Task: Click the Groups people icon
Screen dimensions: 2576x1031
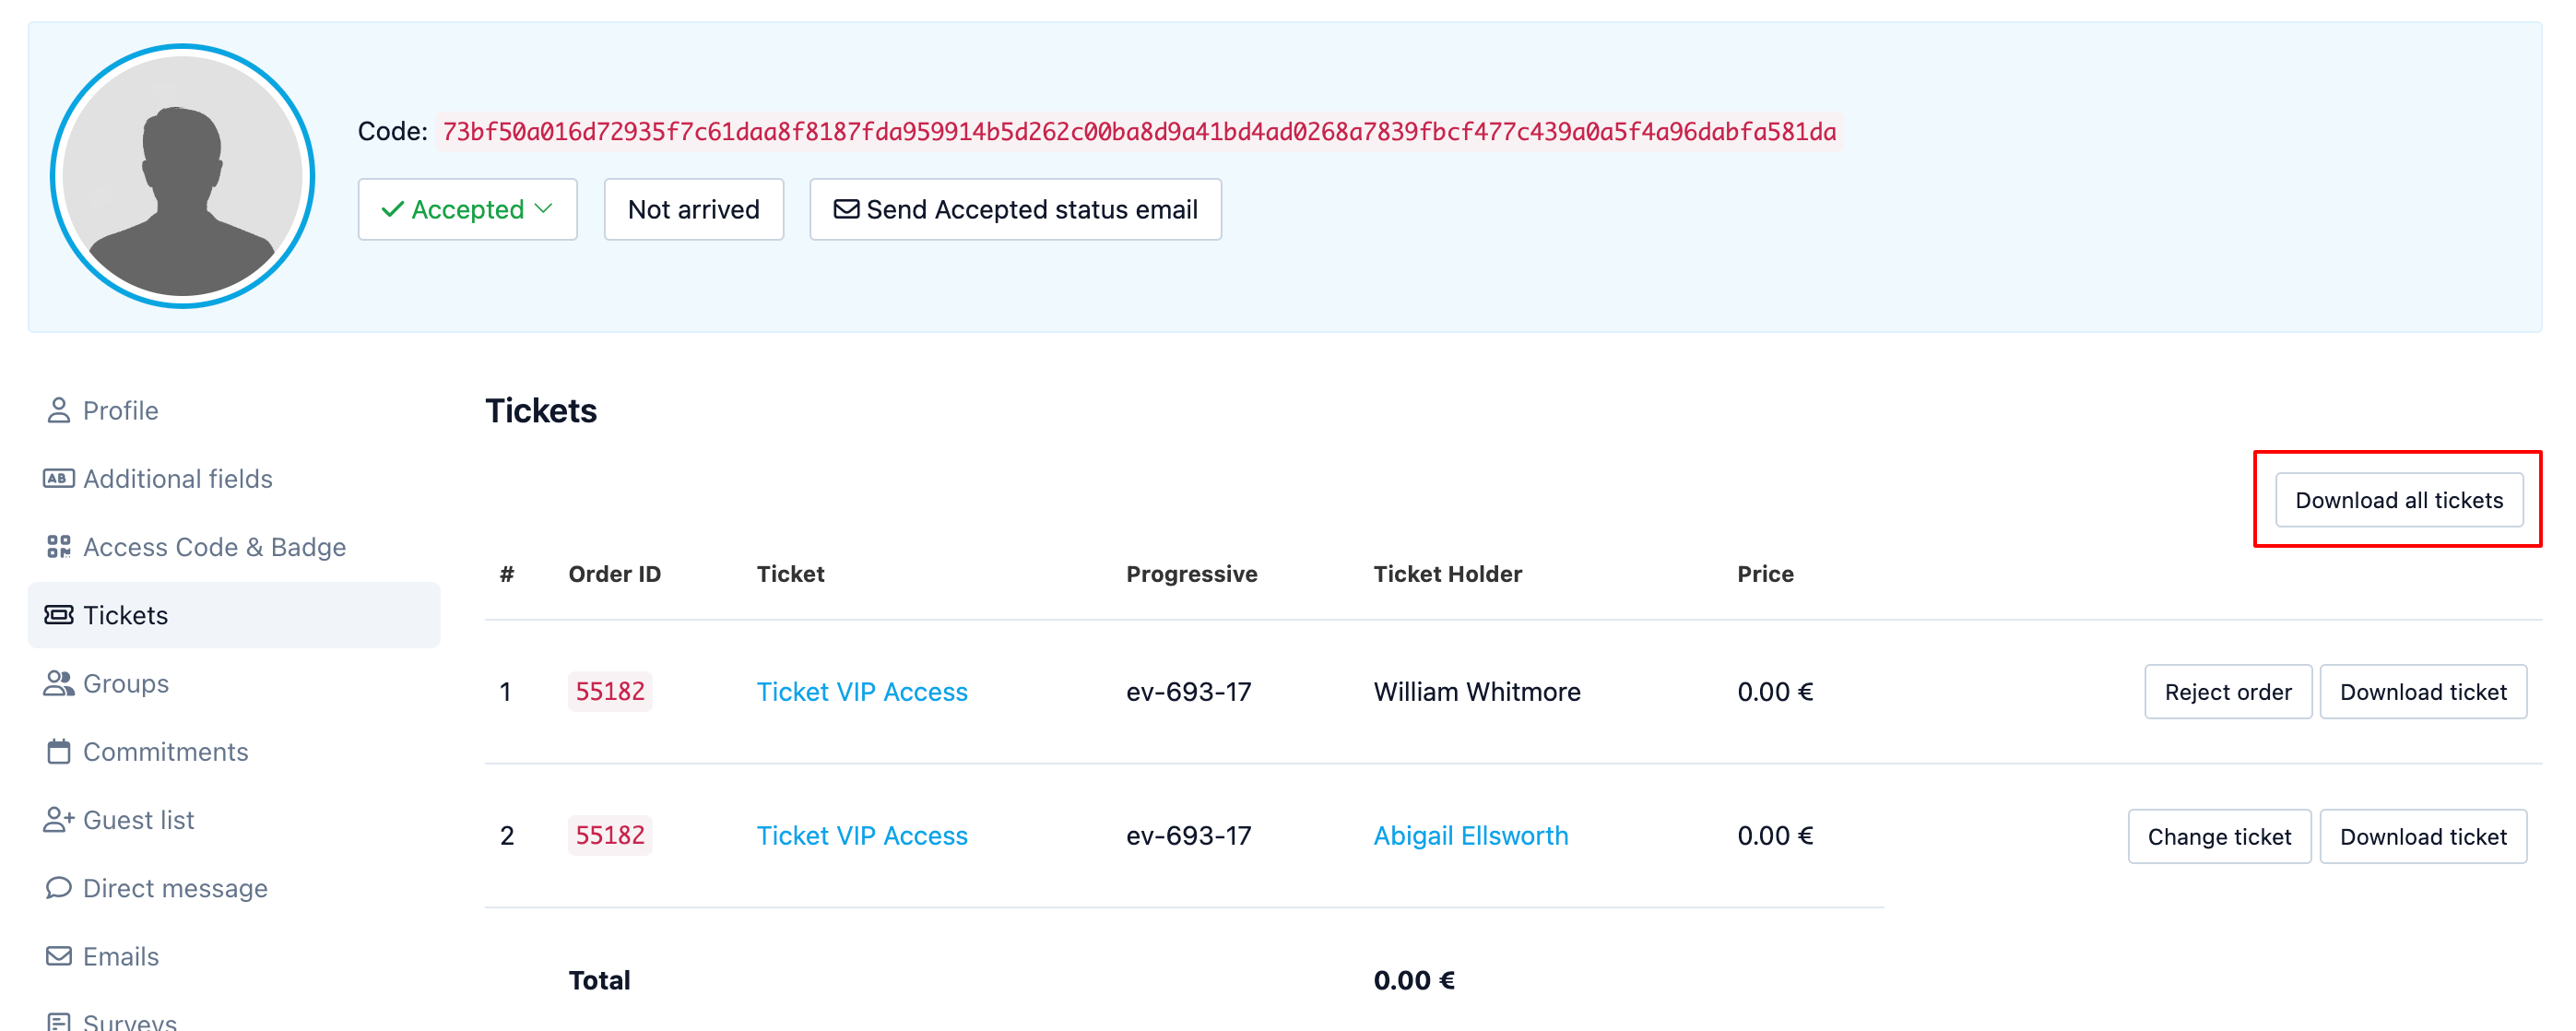Action: [x=58, y=683]
